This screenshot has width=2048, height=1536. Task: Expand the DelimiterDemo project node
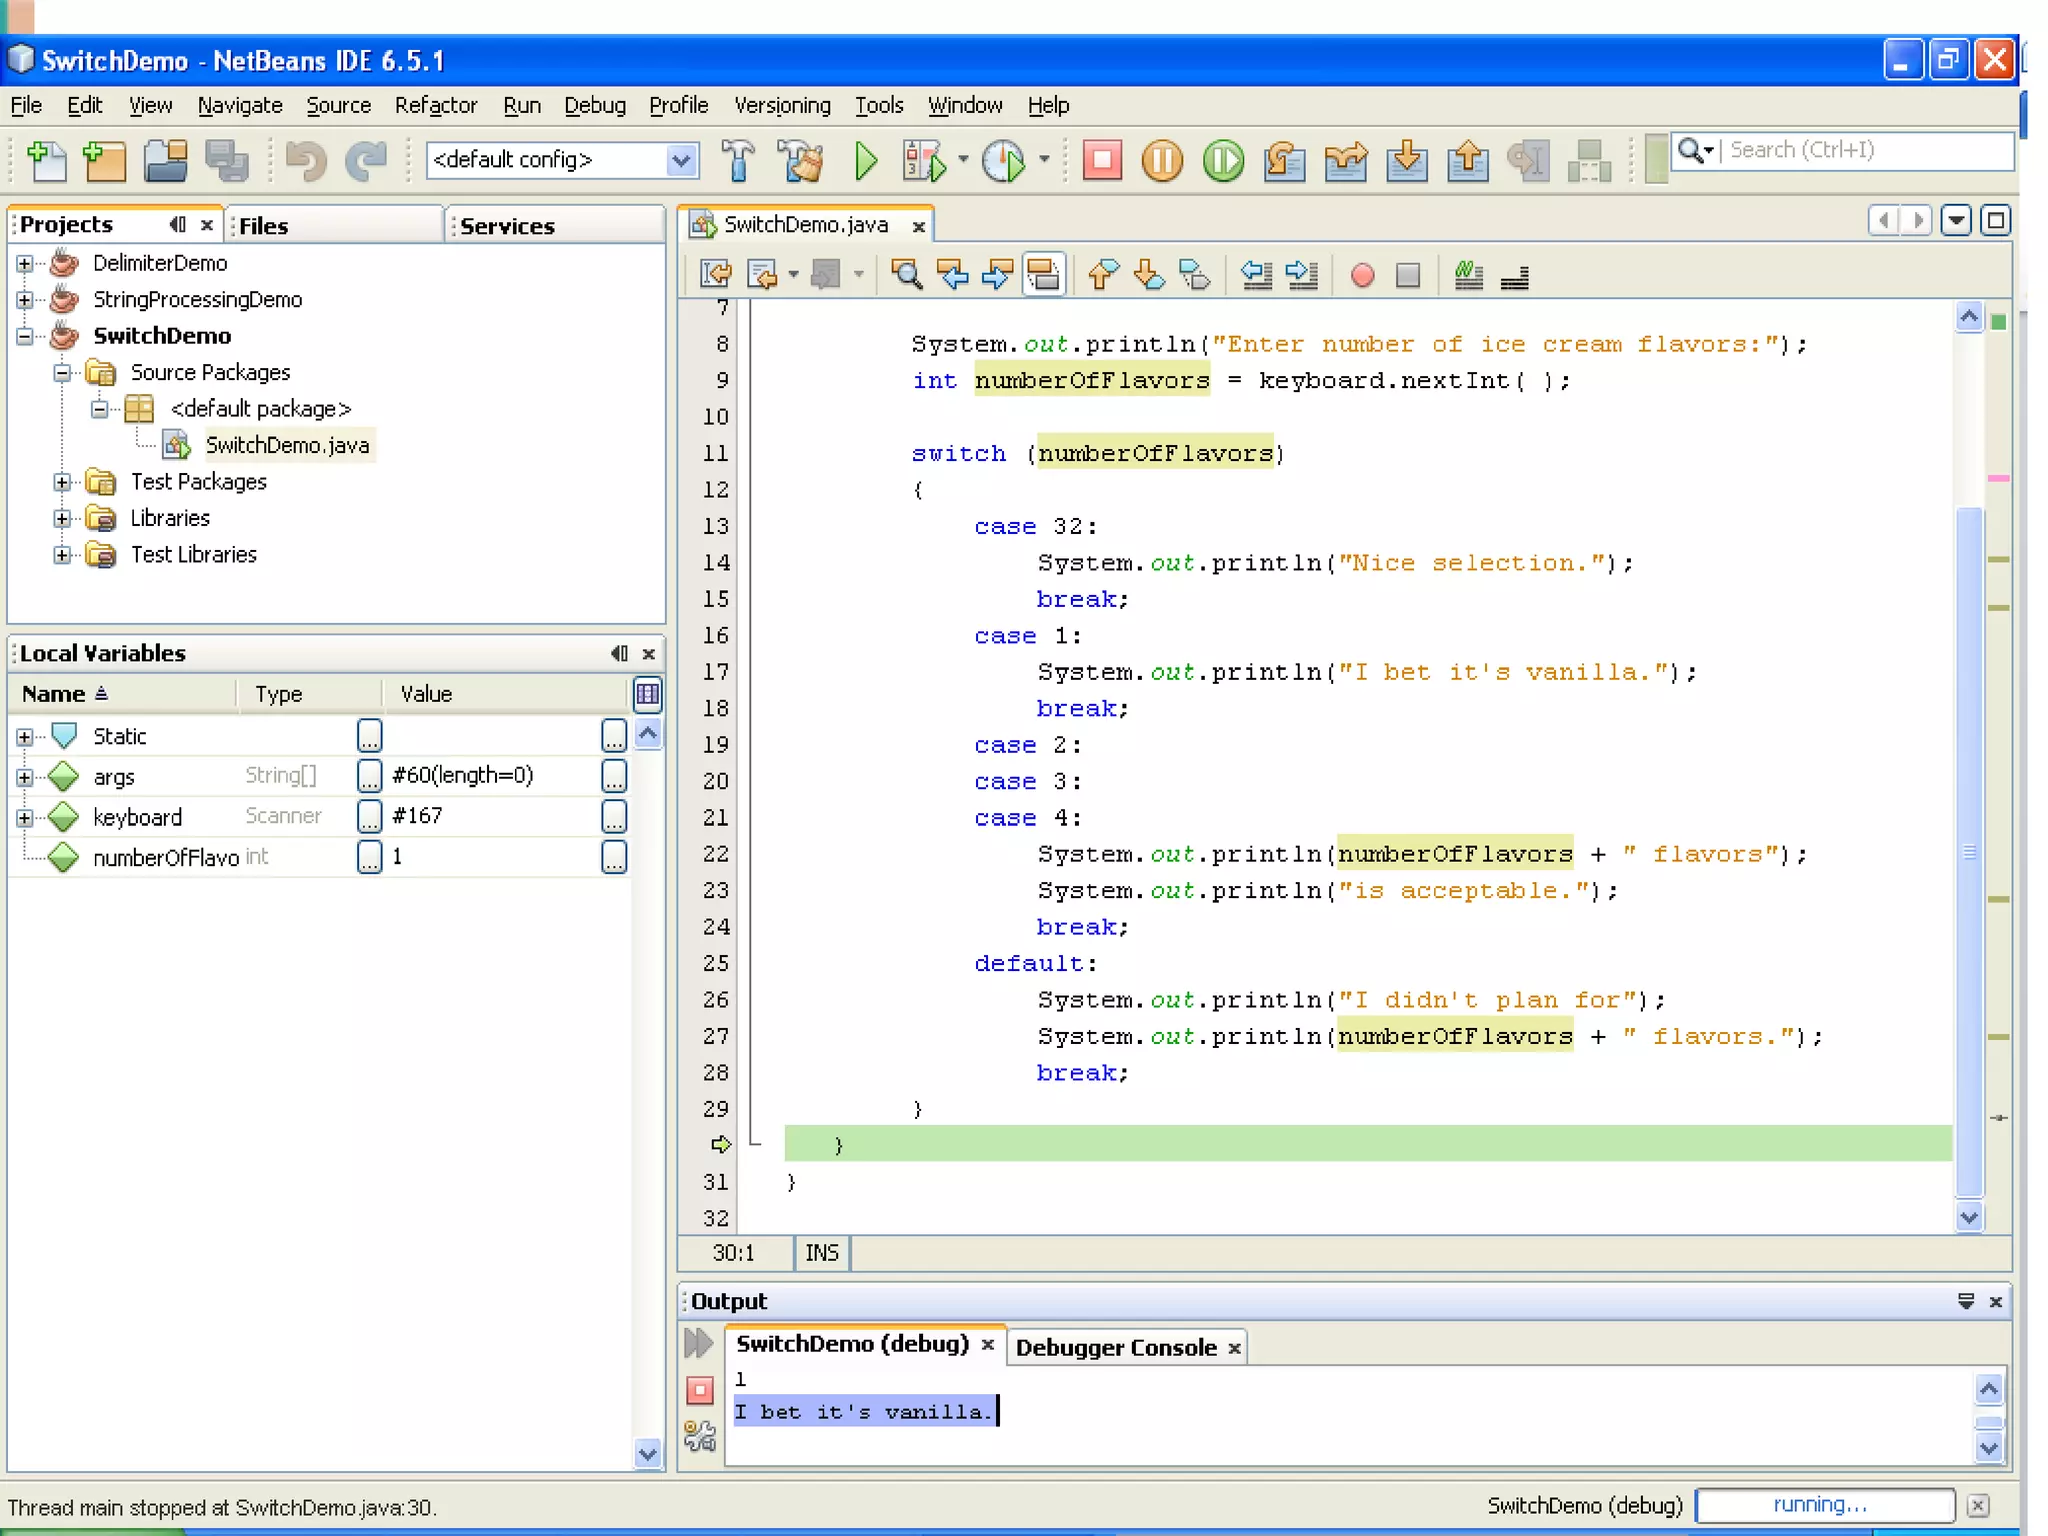[x=25, y=264]
